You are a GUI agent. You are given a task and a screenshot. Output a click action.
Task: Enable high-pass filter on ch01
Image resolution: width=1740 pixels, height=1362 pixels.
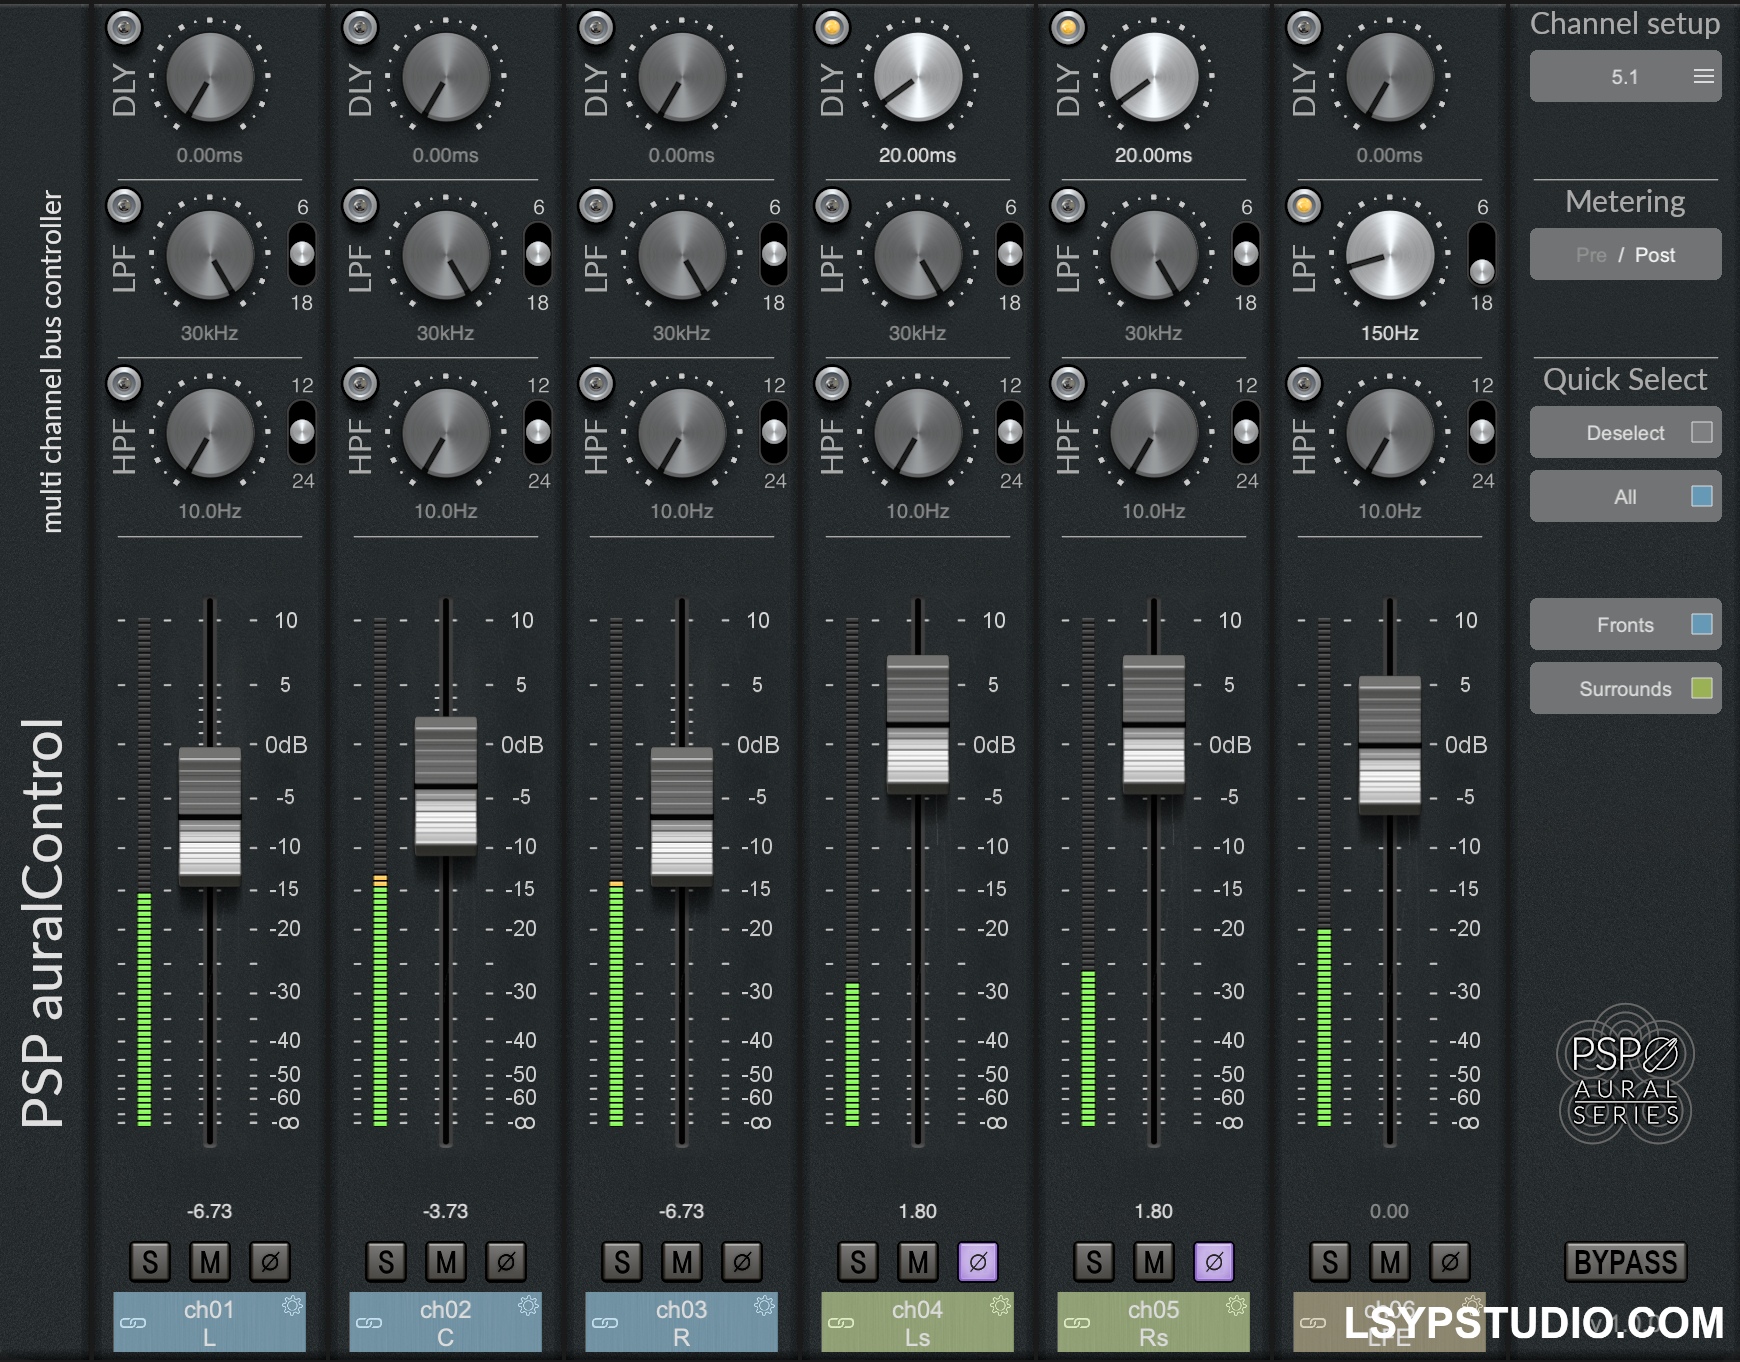[124, 384]
